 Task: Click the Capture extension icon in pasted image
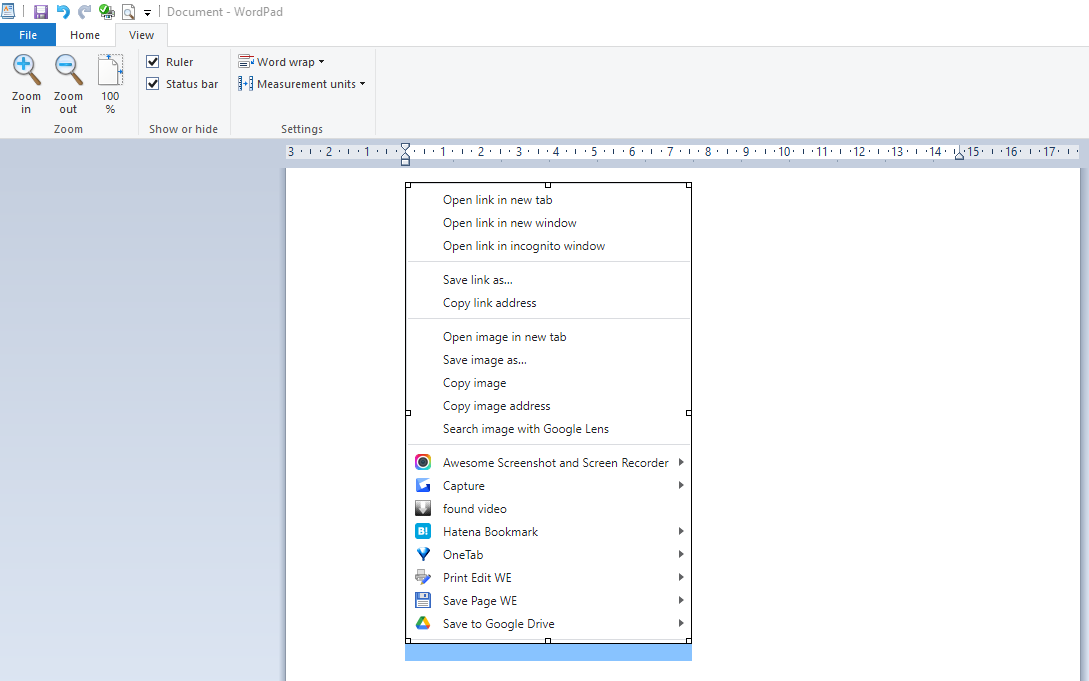[423, 485]
